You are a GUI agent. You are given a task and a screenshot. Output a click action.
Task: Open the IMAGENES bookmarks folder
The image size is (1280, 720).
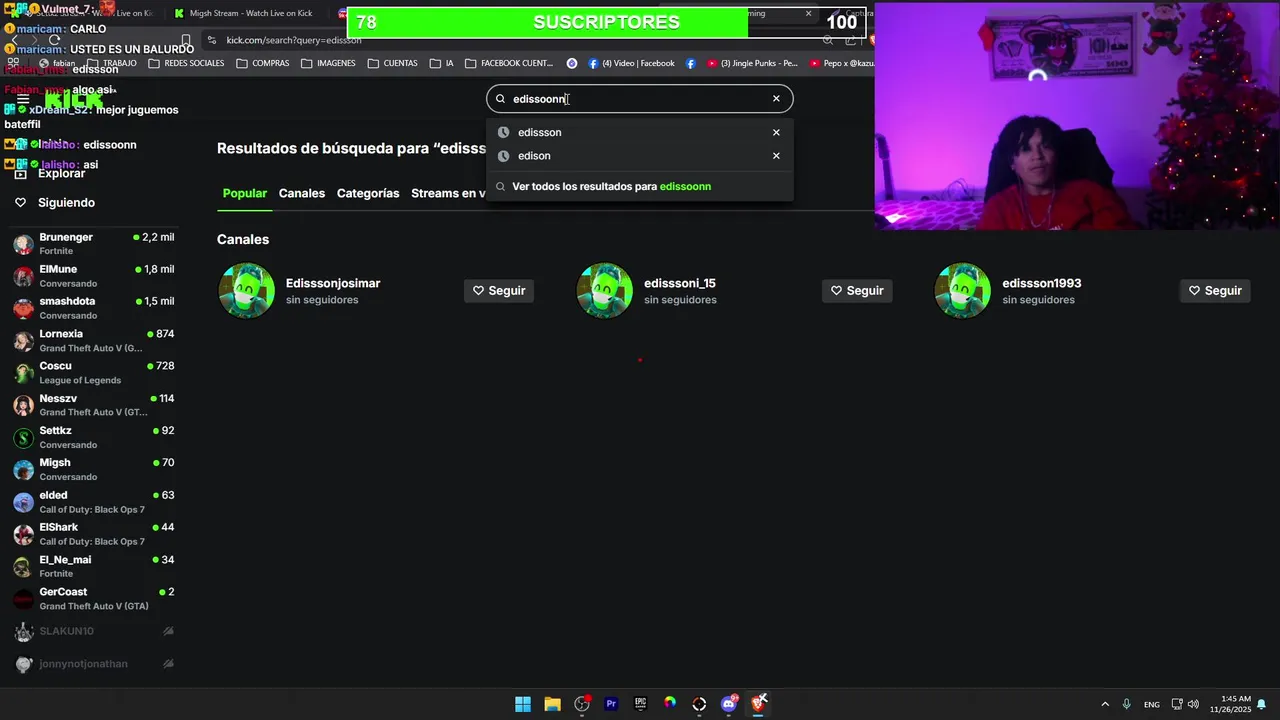(328, 63)
